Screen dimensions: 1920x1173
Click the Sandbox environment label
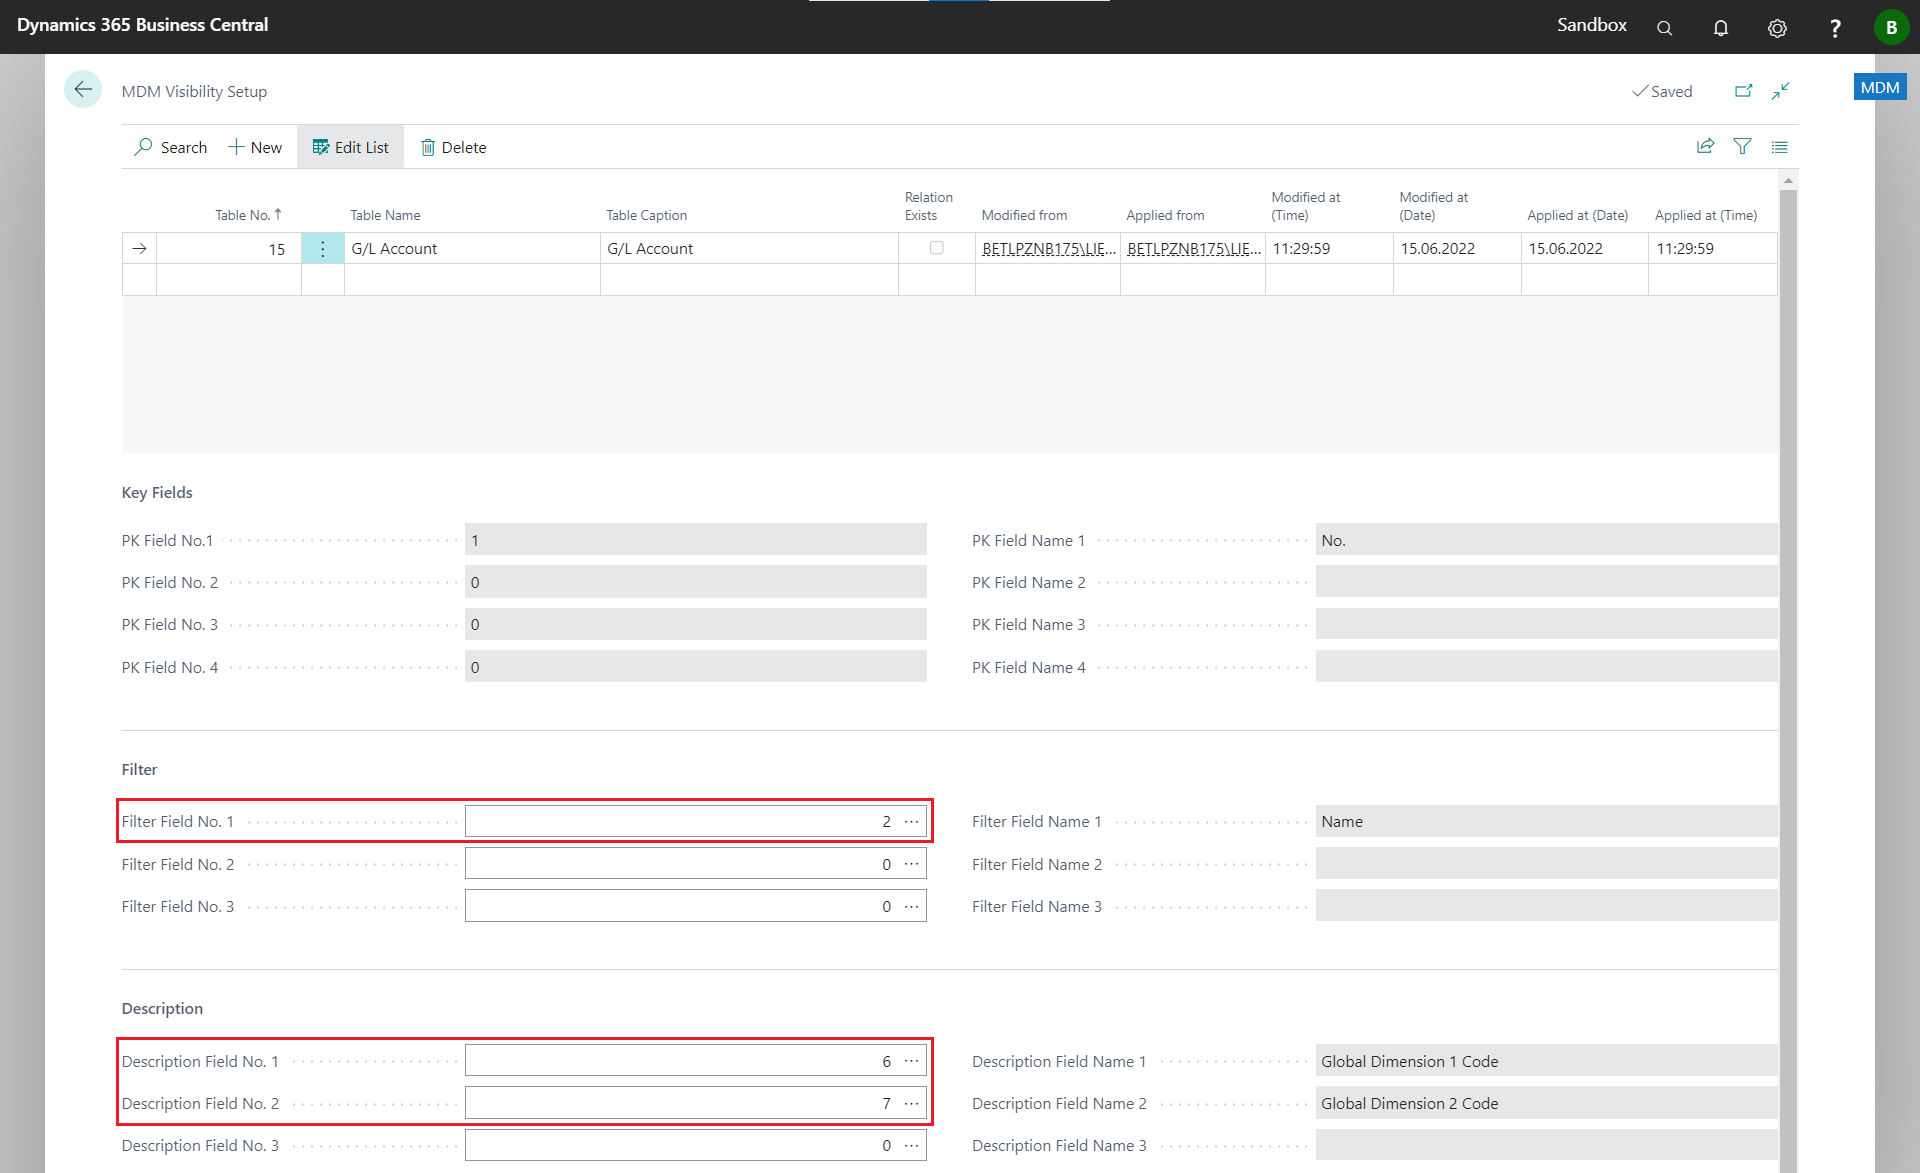pos(1591,25)
